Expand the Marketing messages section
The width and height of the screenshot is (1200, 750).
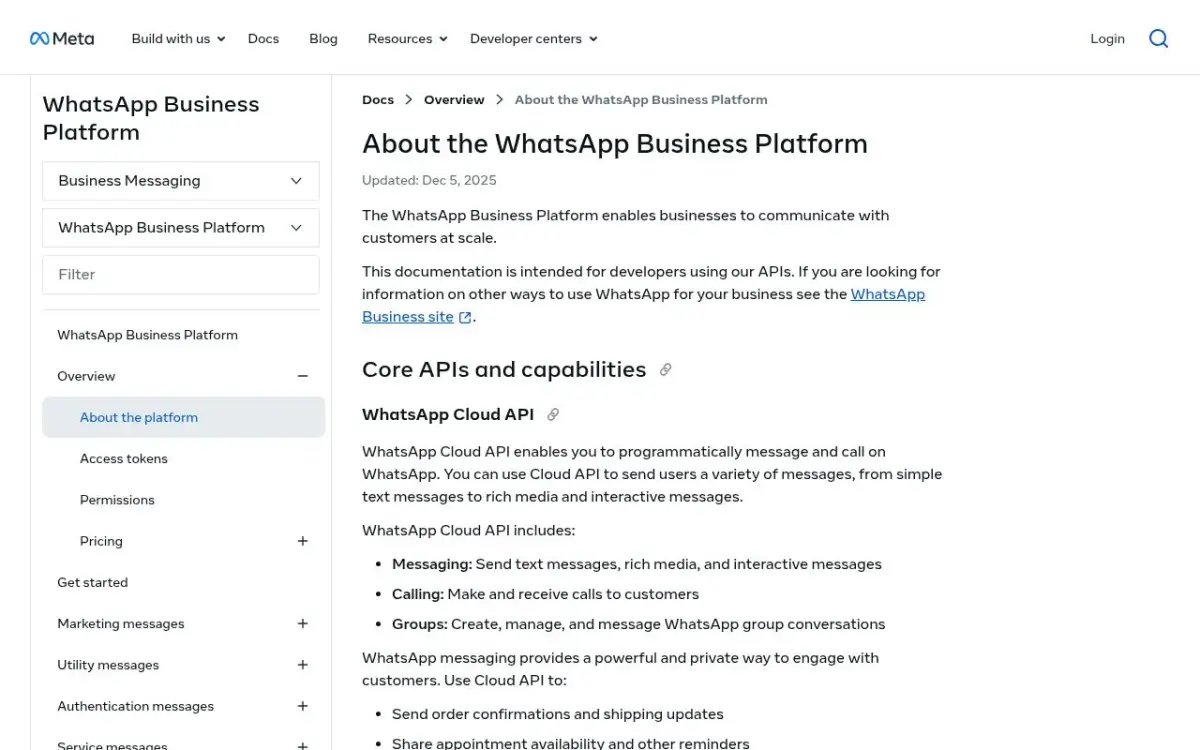tap(303, 624)
